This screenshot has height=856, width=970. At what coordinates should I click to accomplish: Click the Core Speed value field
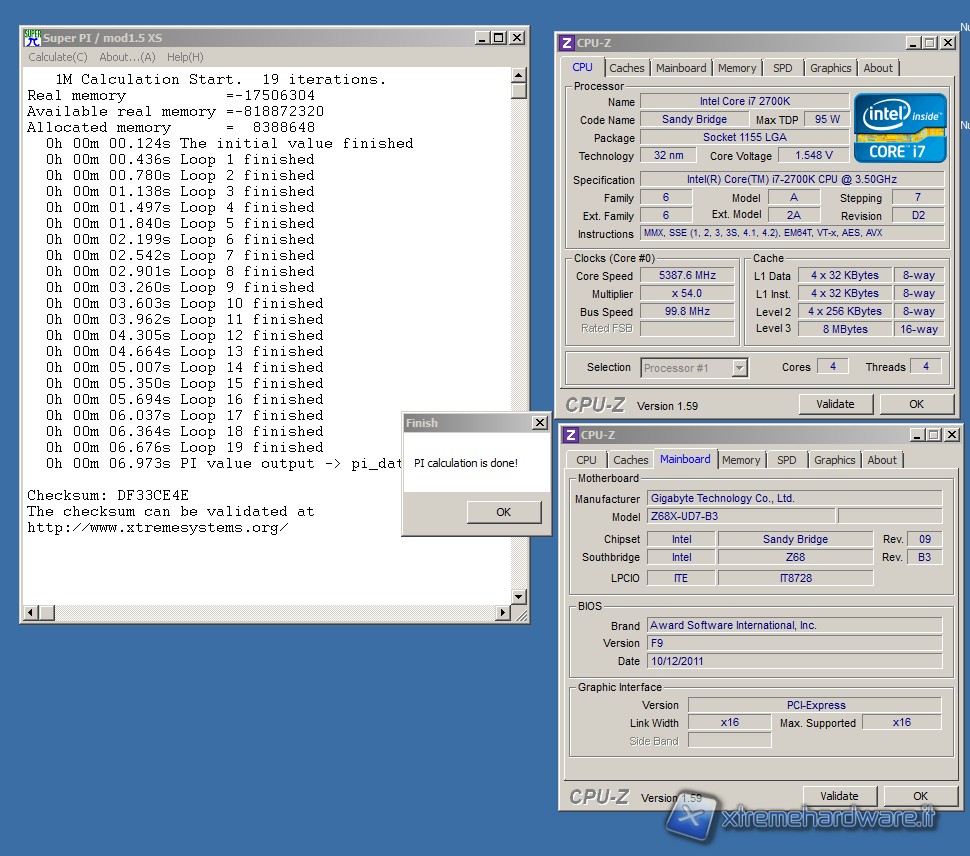click(686, 276)
